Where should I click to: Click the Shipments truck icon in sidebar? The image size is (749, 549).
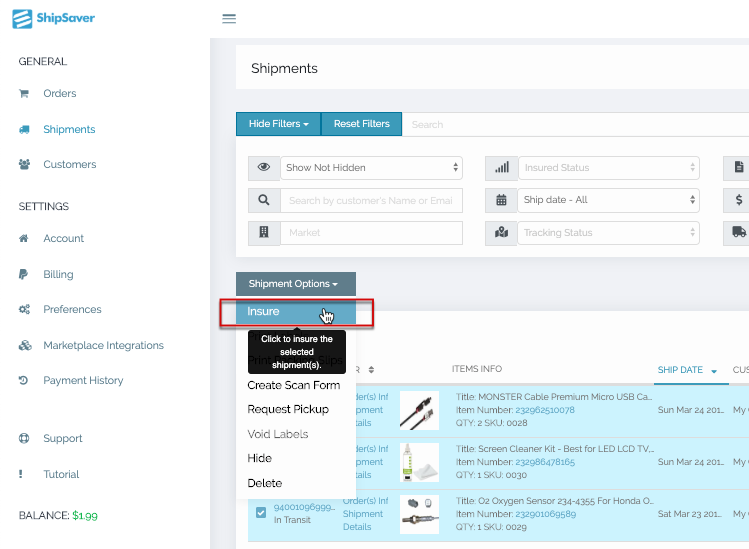(x=24, y=129)
